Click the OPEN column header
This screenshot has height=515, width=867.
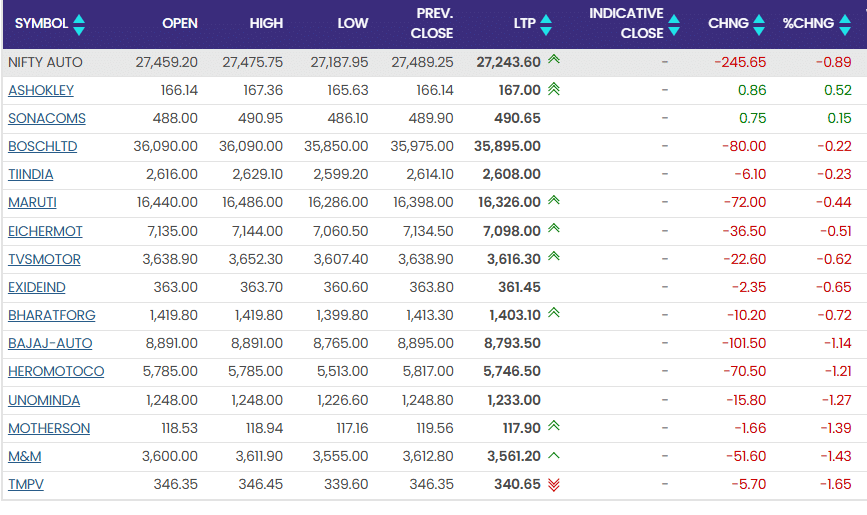[x=179, y=23]
